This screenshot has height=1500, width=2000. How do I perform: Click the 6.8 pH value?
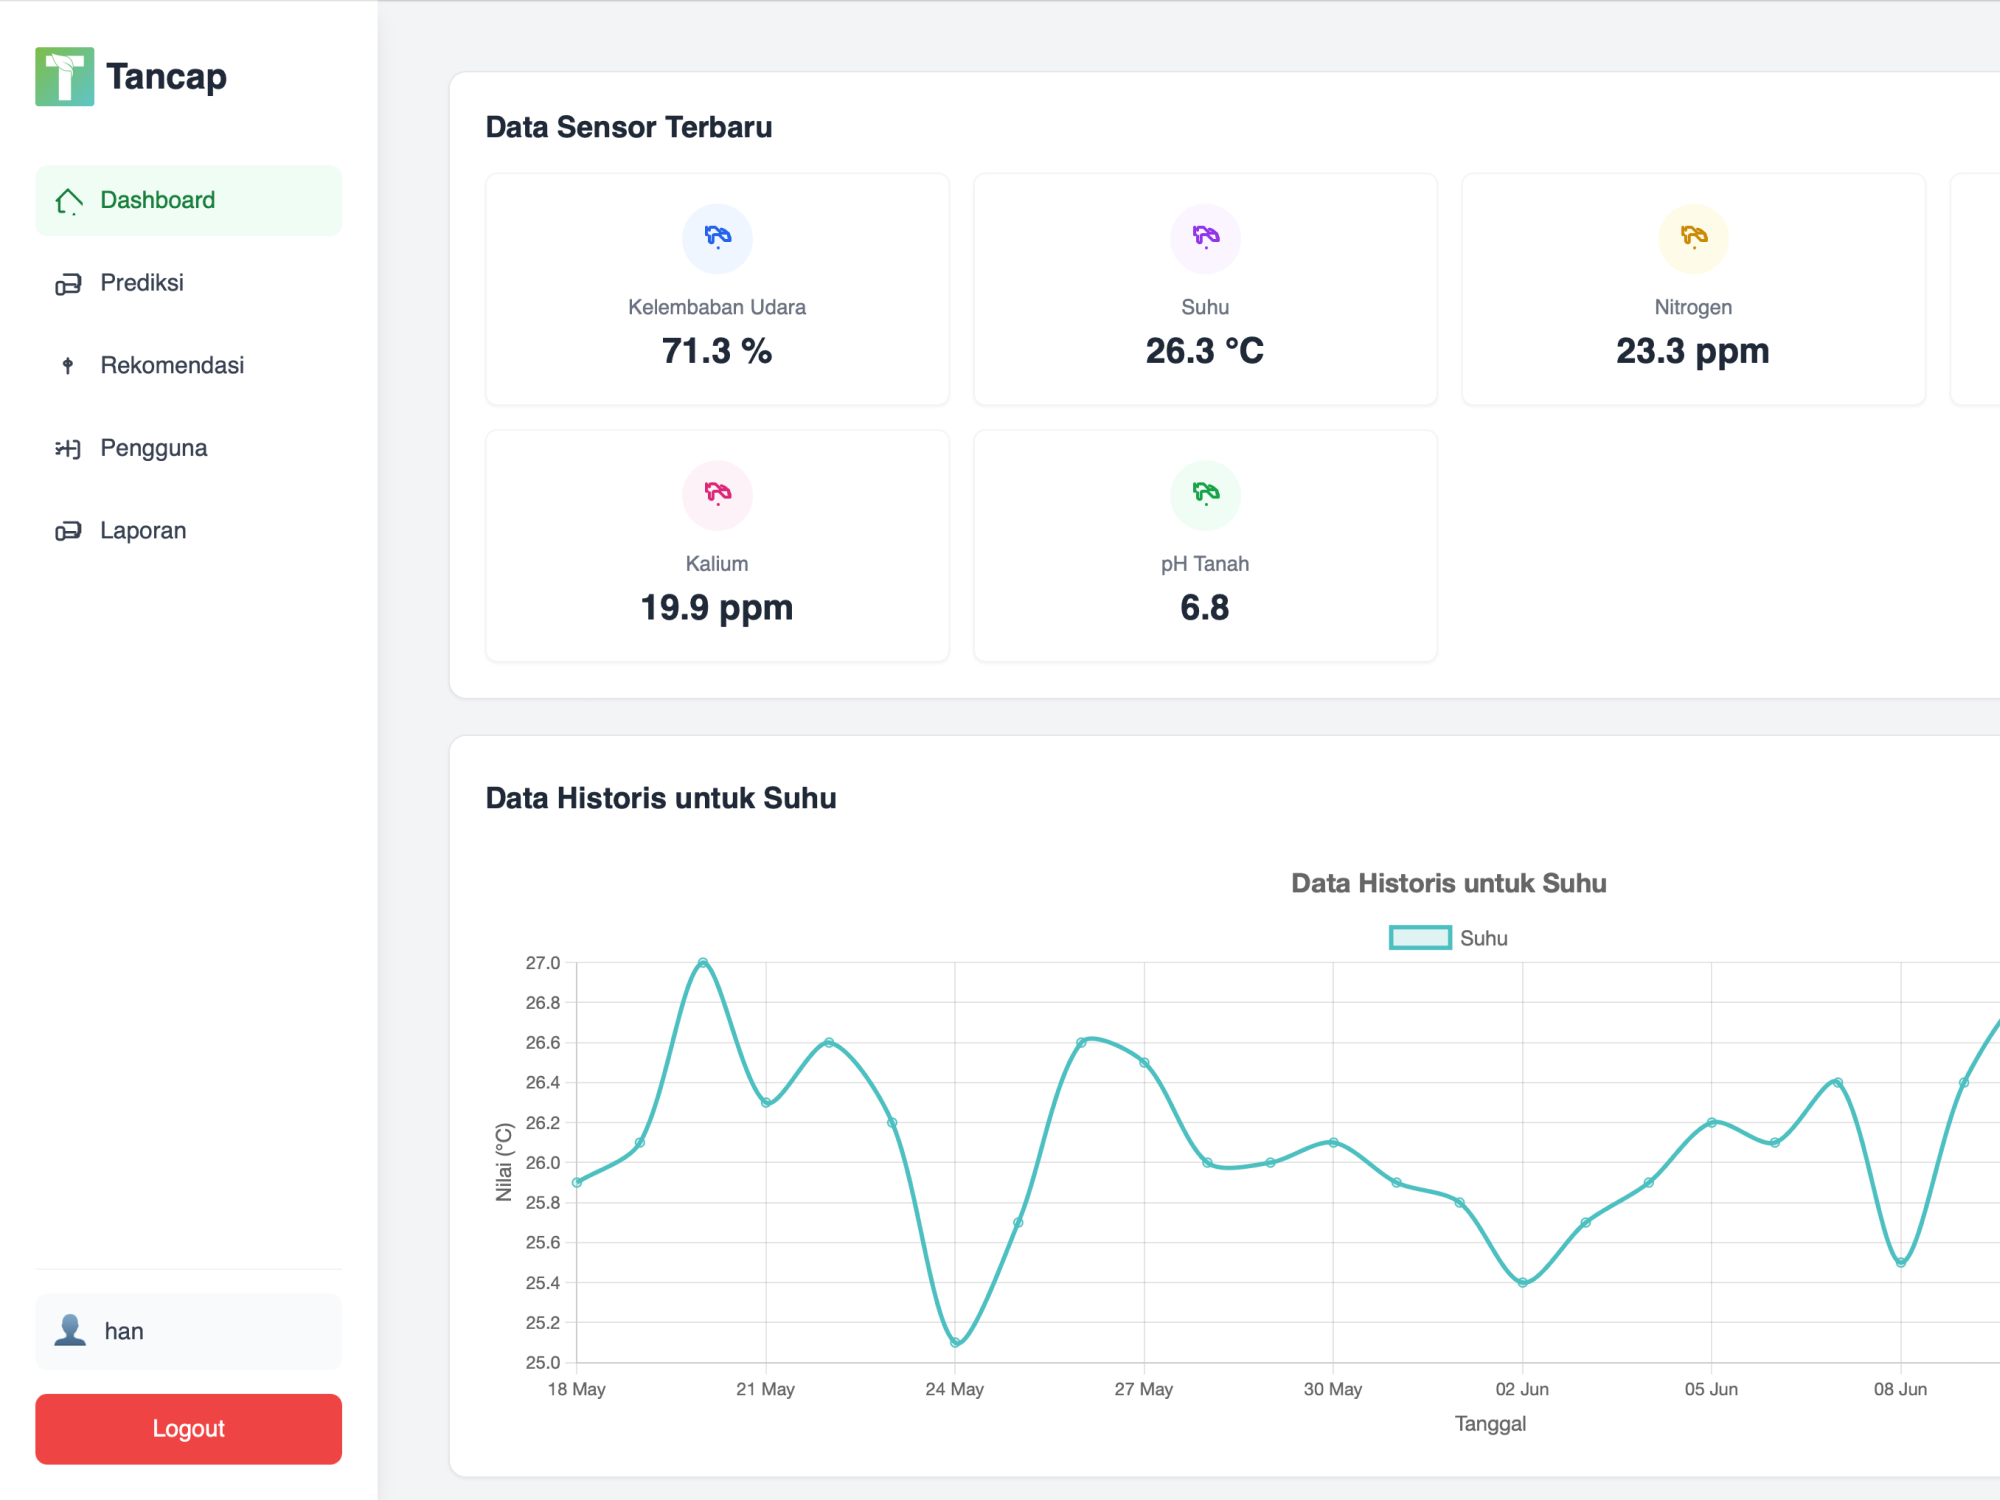[1205, 608]
